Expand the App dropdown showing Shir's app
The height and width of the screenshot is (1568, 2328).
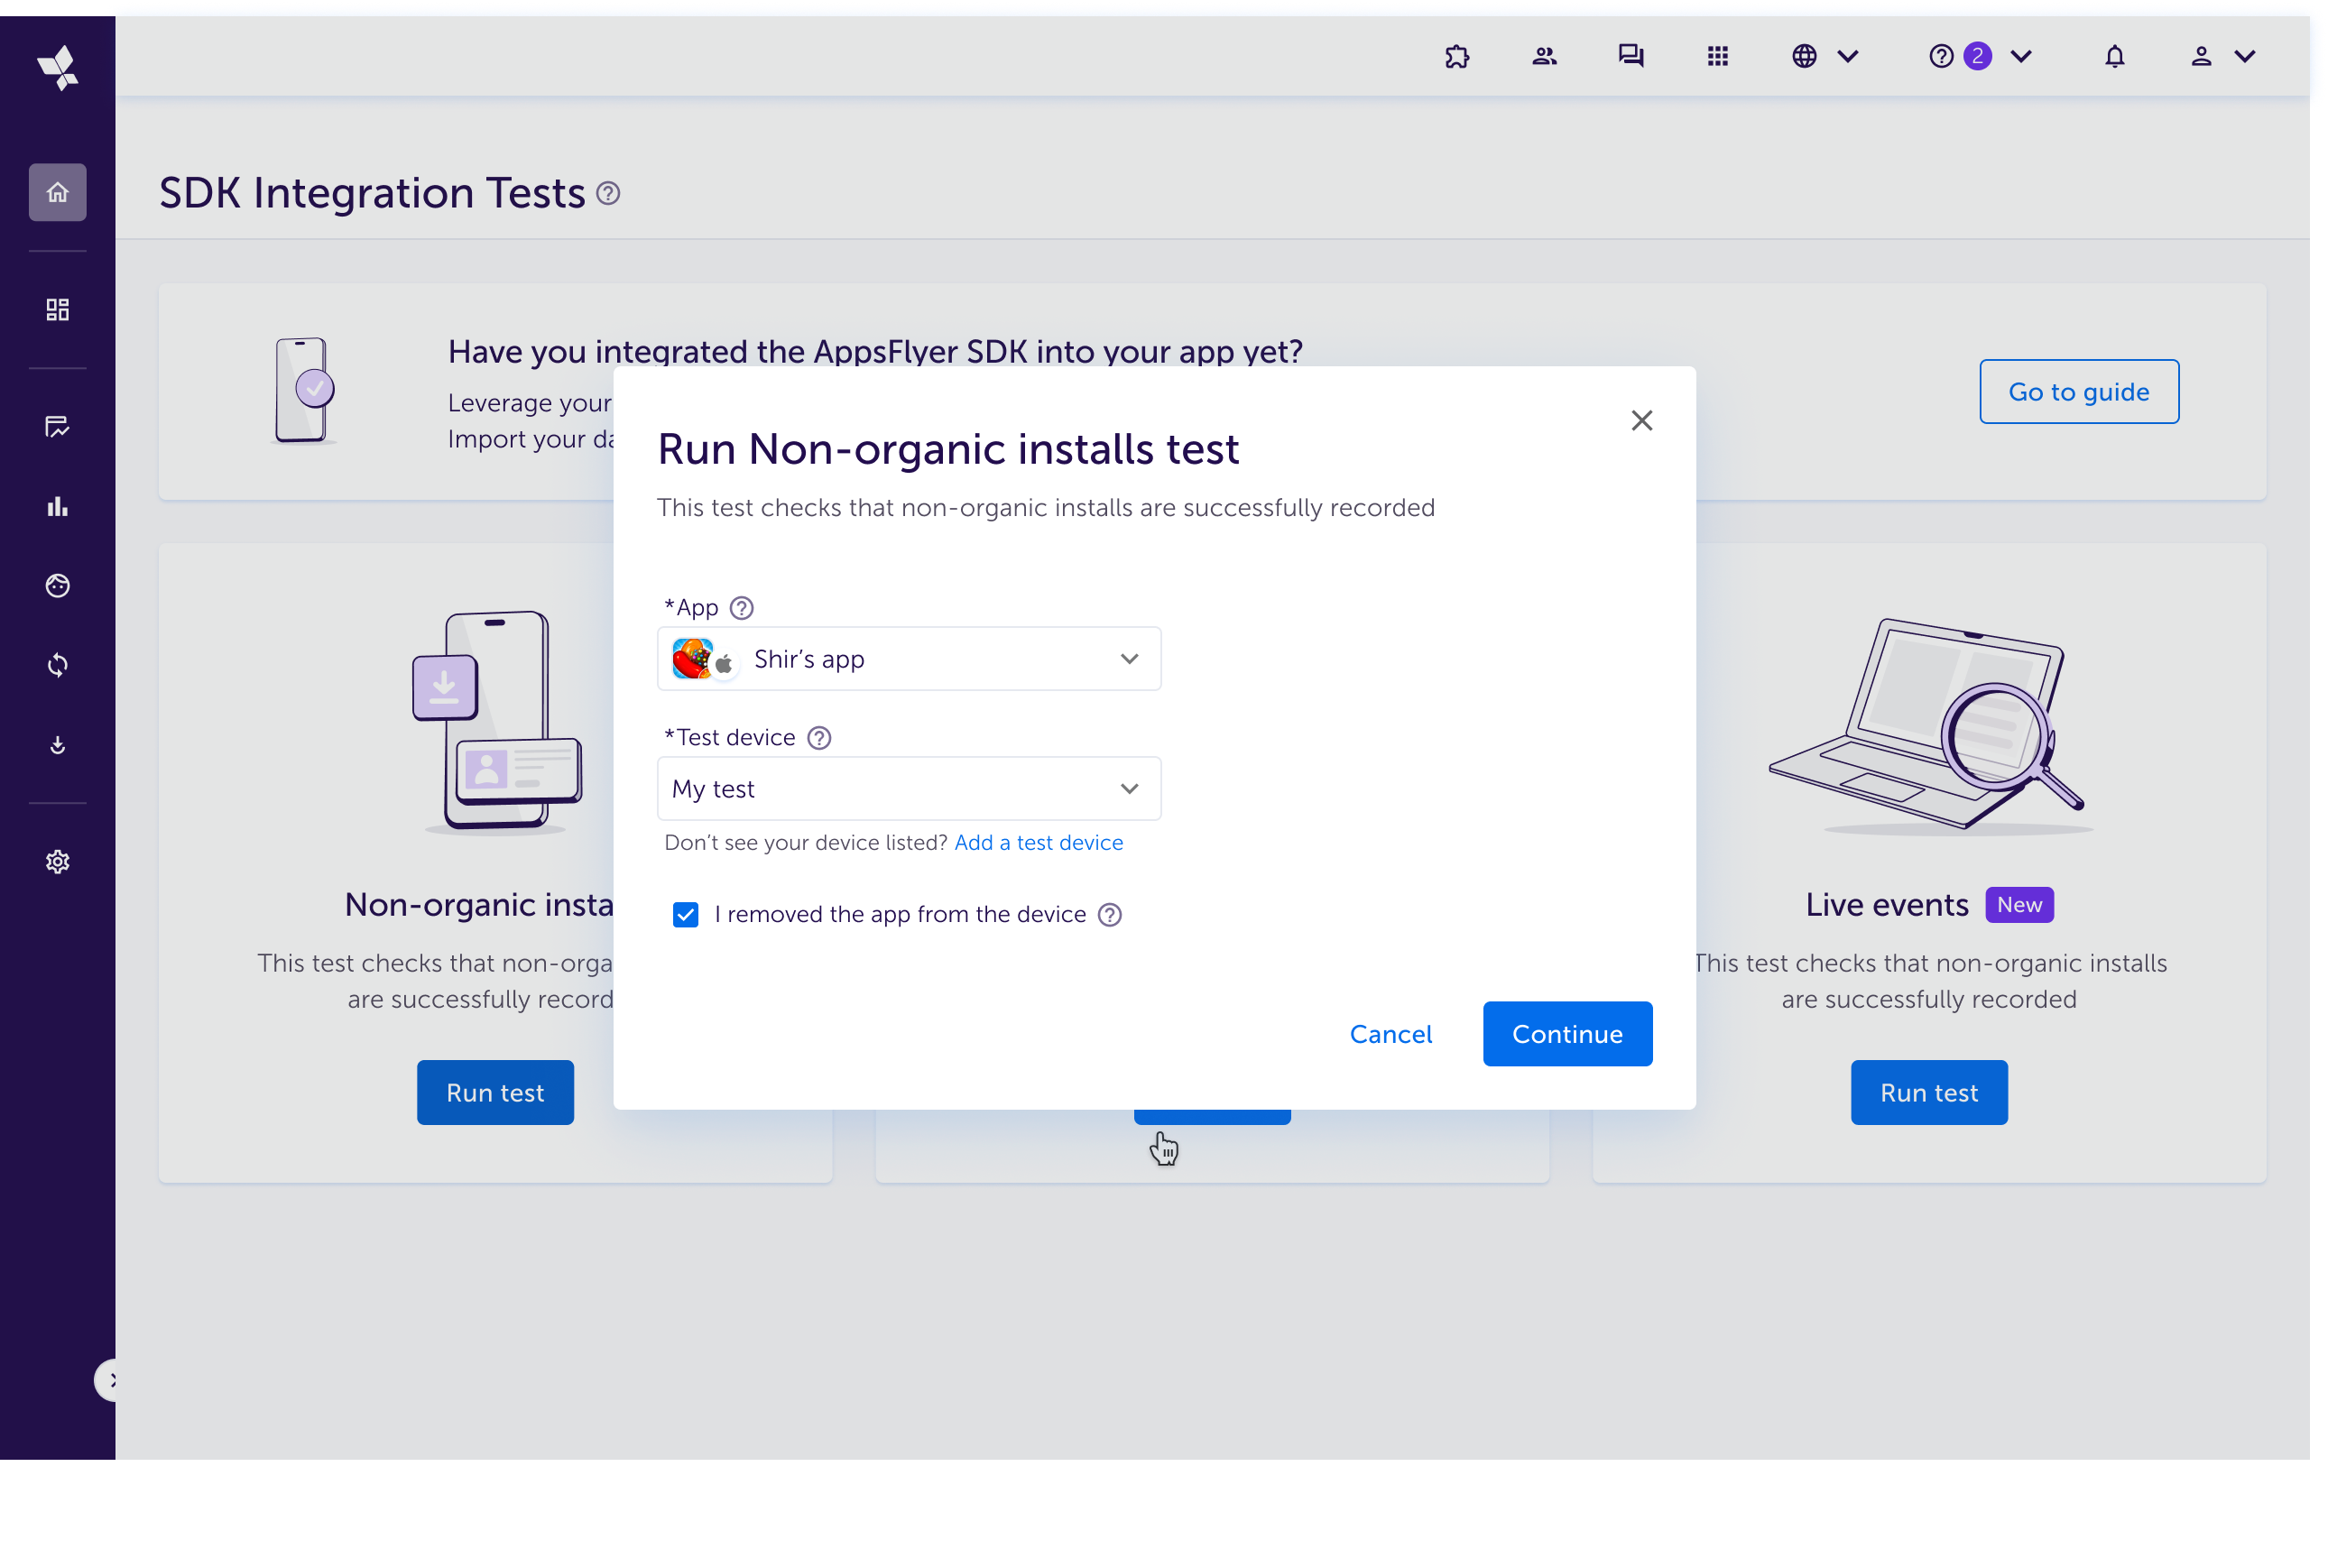click(908, 659)
